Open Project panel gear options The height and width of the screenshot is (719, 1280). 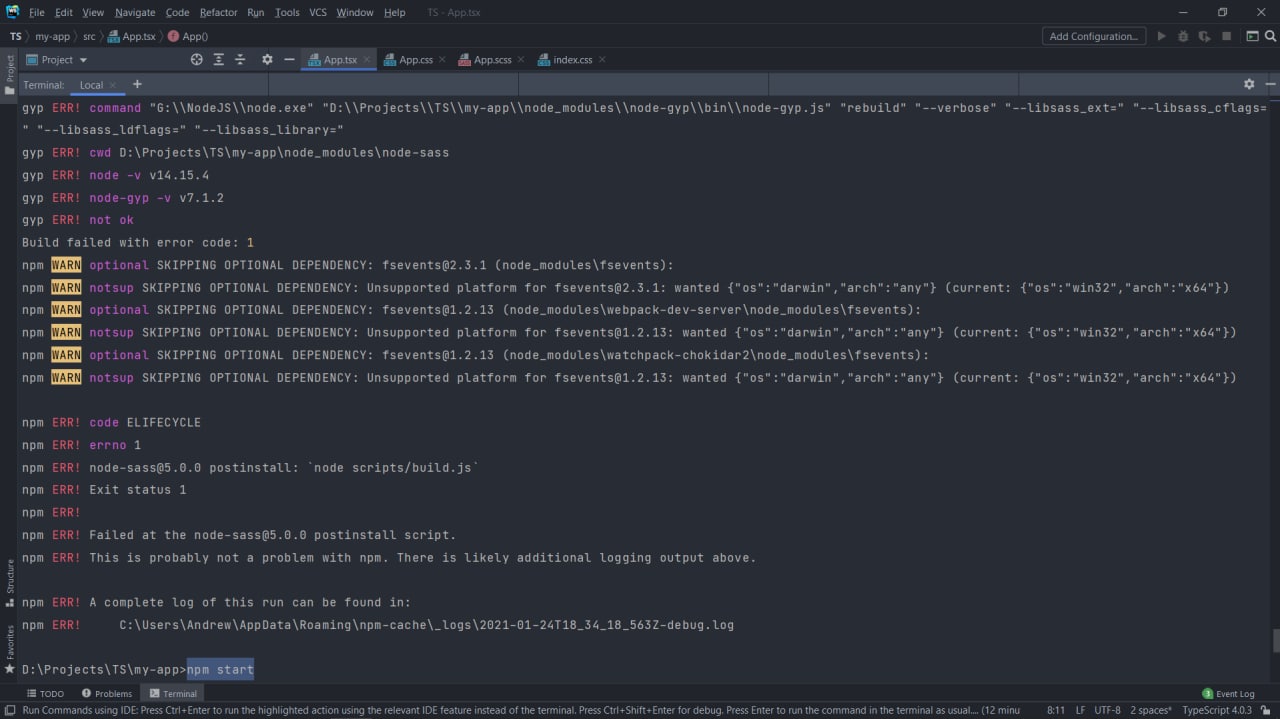(x=267, y=60)
